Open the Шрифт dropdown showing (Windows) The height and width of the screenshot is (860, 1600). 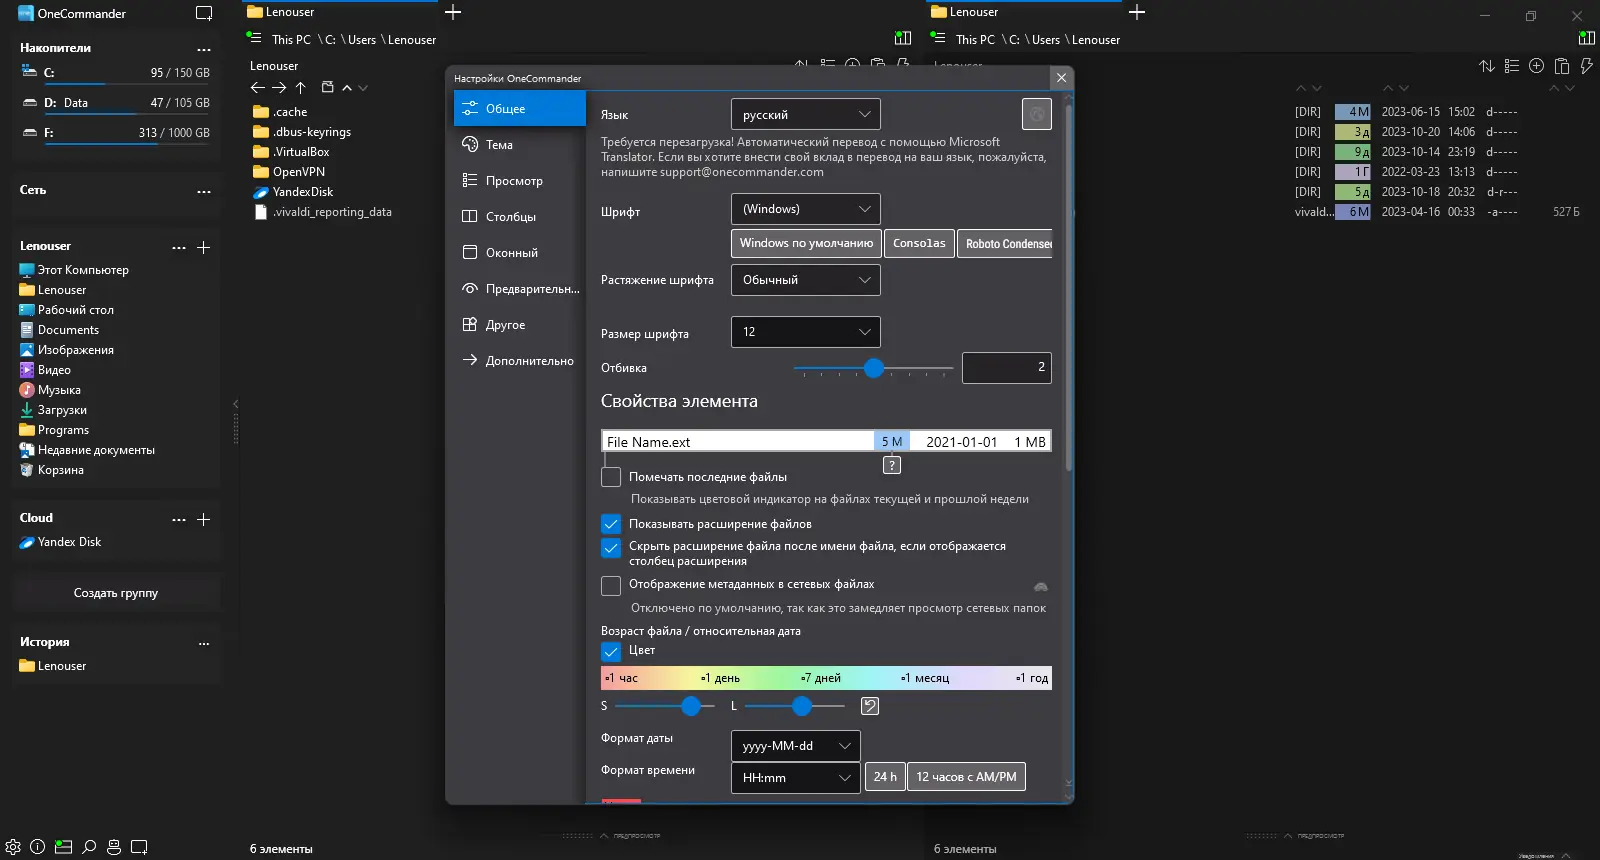point(806,209)
